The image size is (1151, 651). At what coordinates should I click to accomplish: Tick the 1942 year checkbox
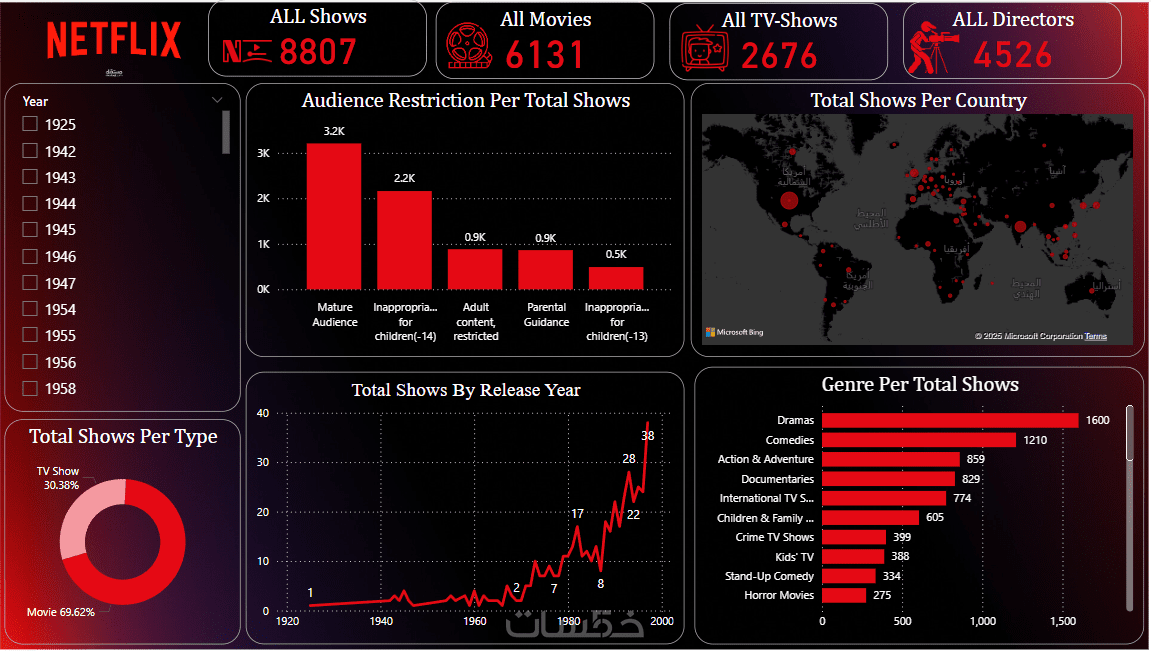point(30,150)
